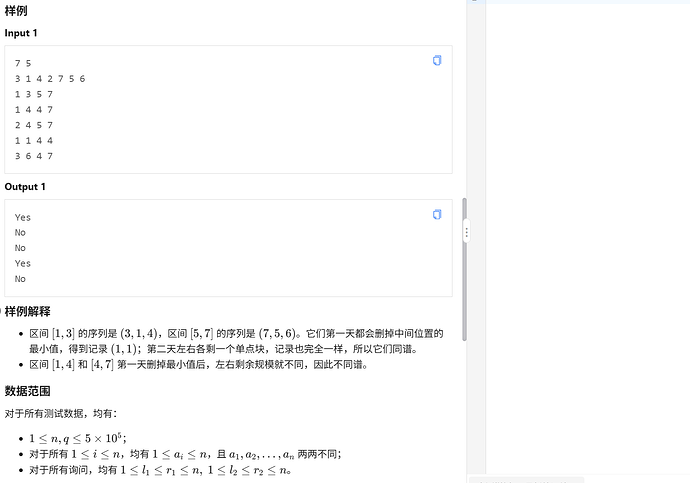Click the panel splitter handle with dots
690x483 pixels.
(466, 233)
